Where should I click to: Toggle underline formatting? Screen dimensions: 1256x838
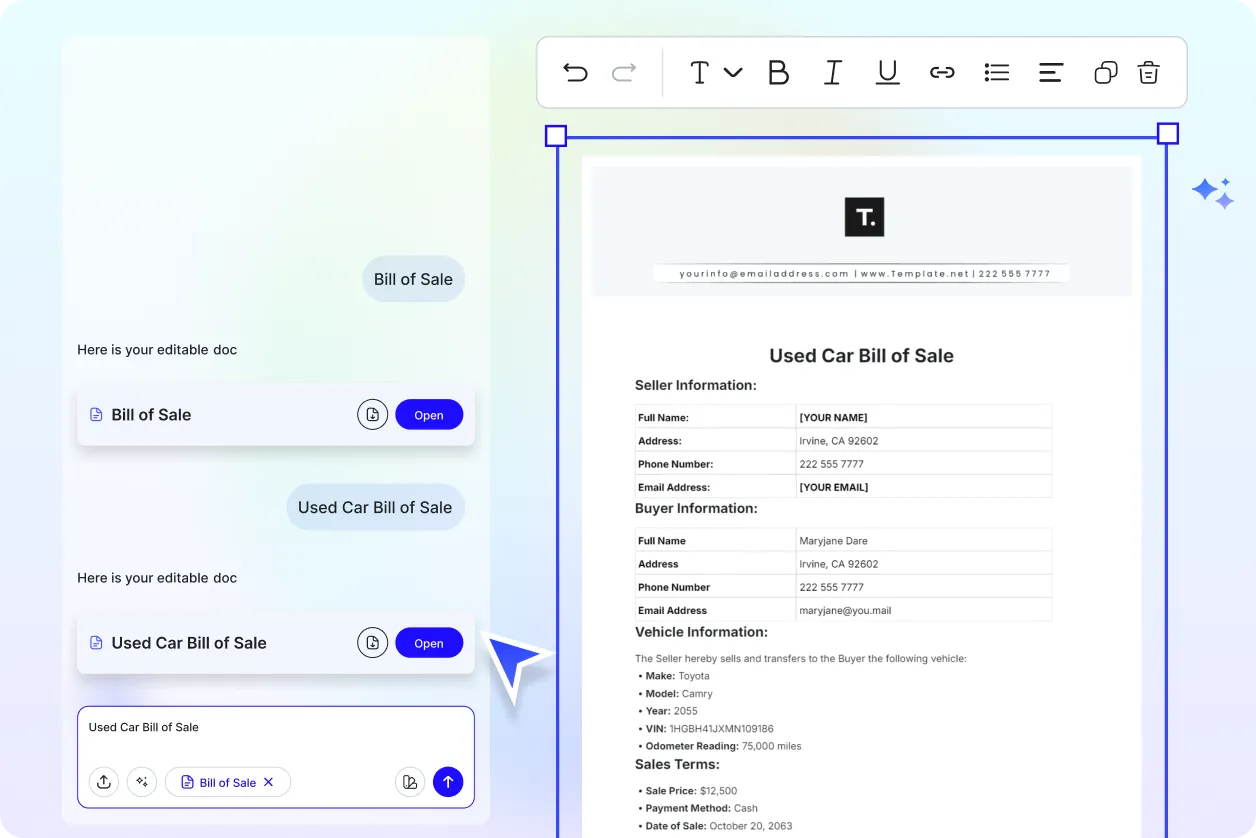887,72
